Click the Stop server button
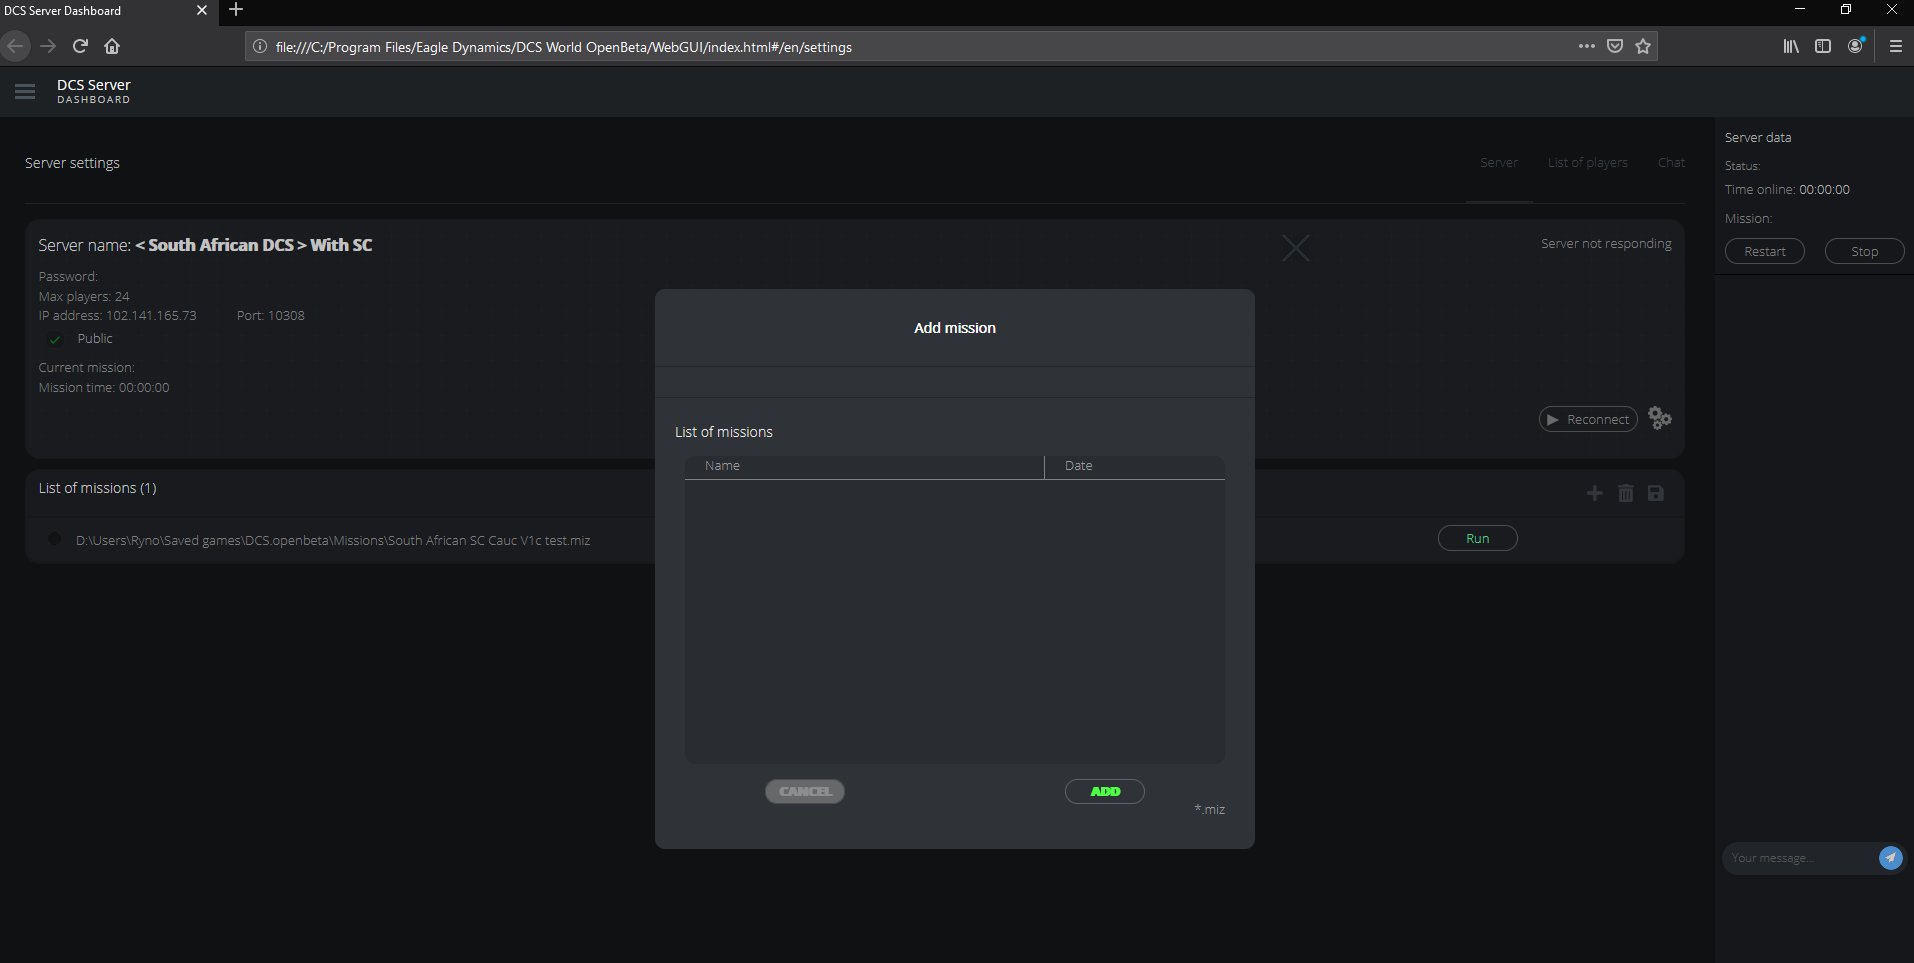 pyautogui.click(x=1864, y=251)
